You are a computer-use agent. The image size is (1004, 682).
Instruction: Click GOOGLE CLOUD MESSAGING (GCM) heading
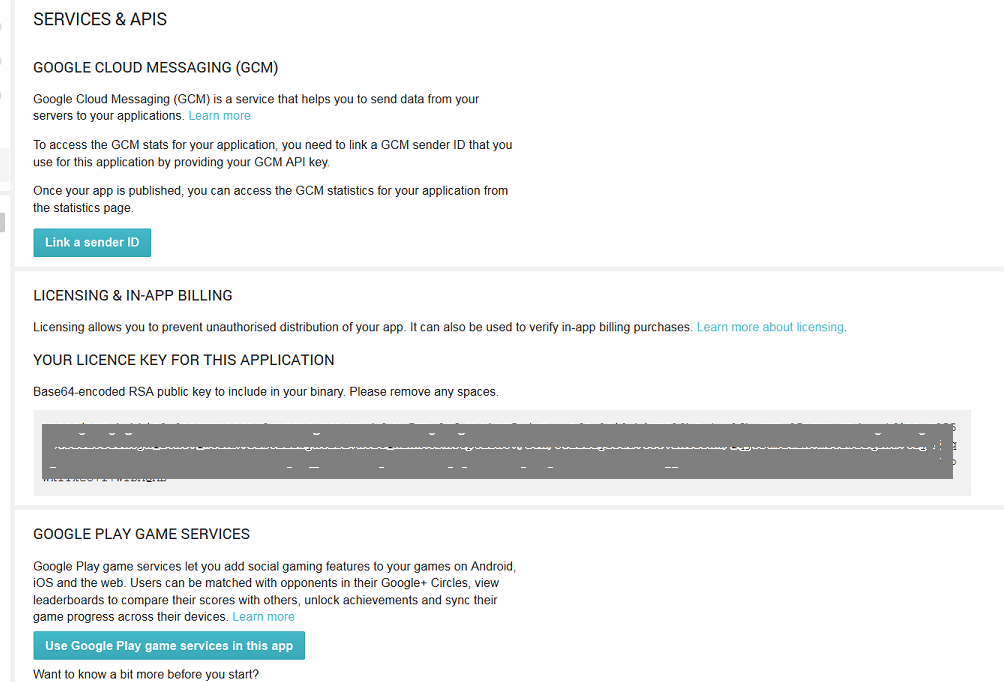(156, 68)
